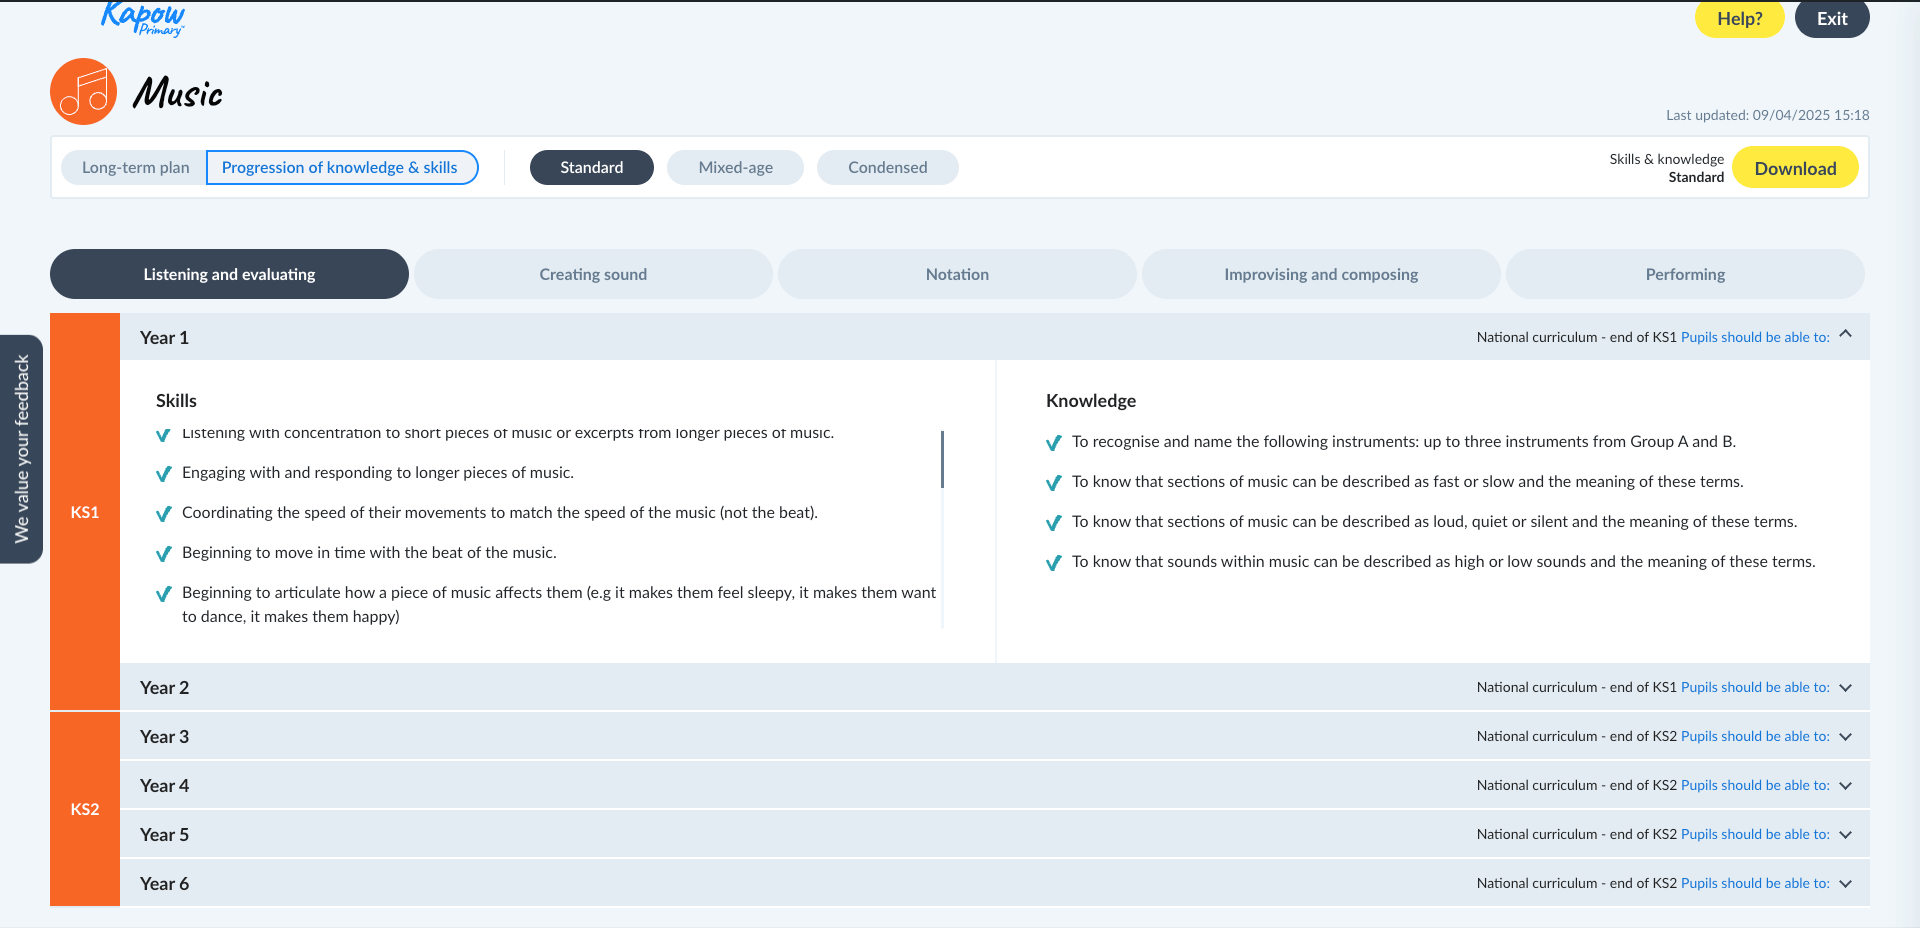Click 'Engaging with and responding to longer pieces' text
This screenshot has width=1920, height=928.
[378, 473]
